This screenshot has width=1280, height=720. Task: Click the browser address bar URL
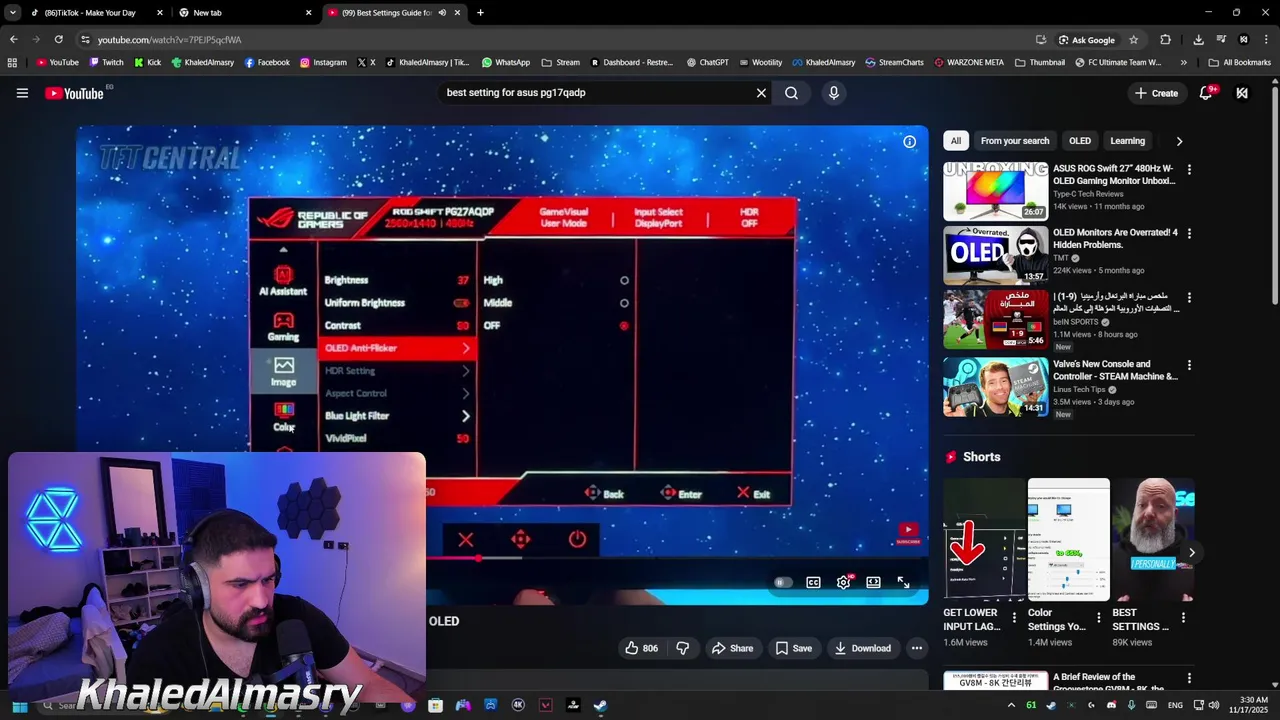[x=169, y=40]
